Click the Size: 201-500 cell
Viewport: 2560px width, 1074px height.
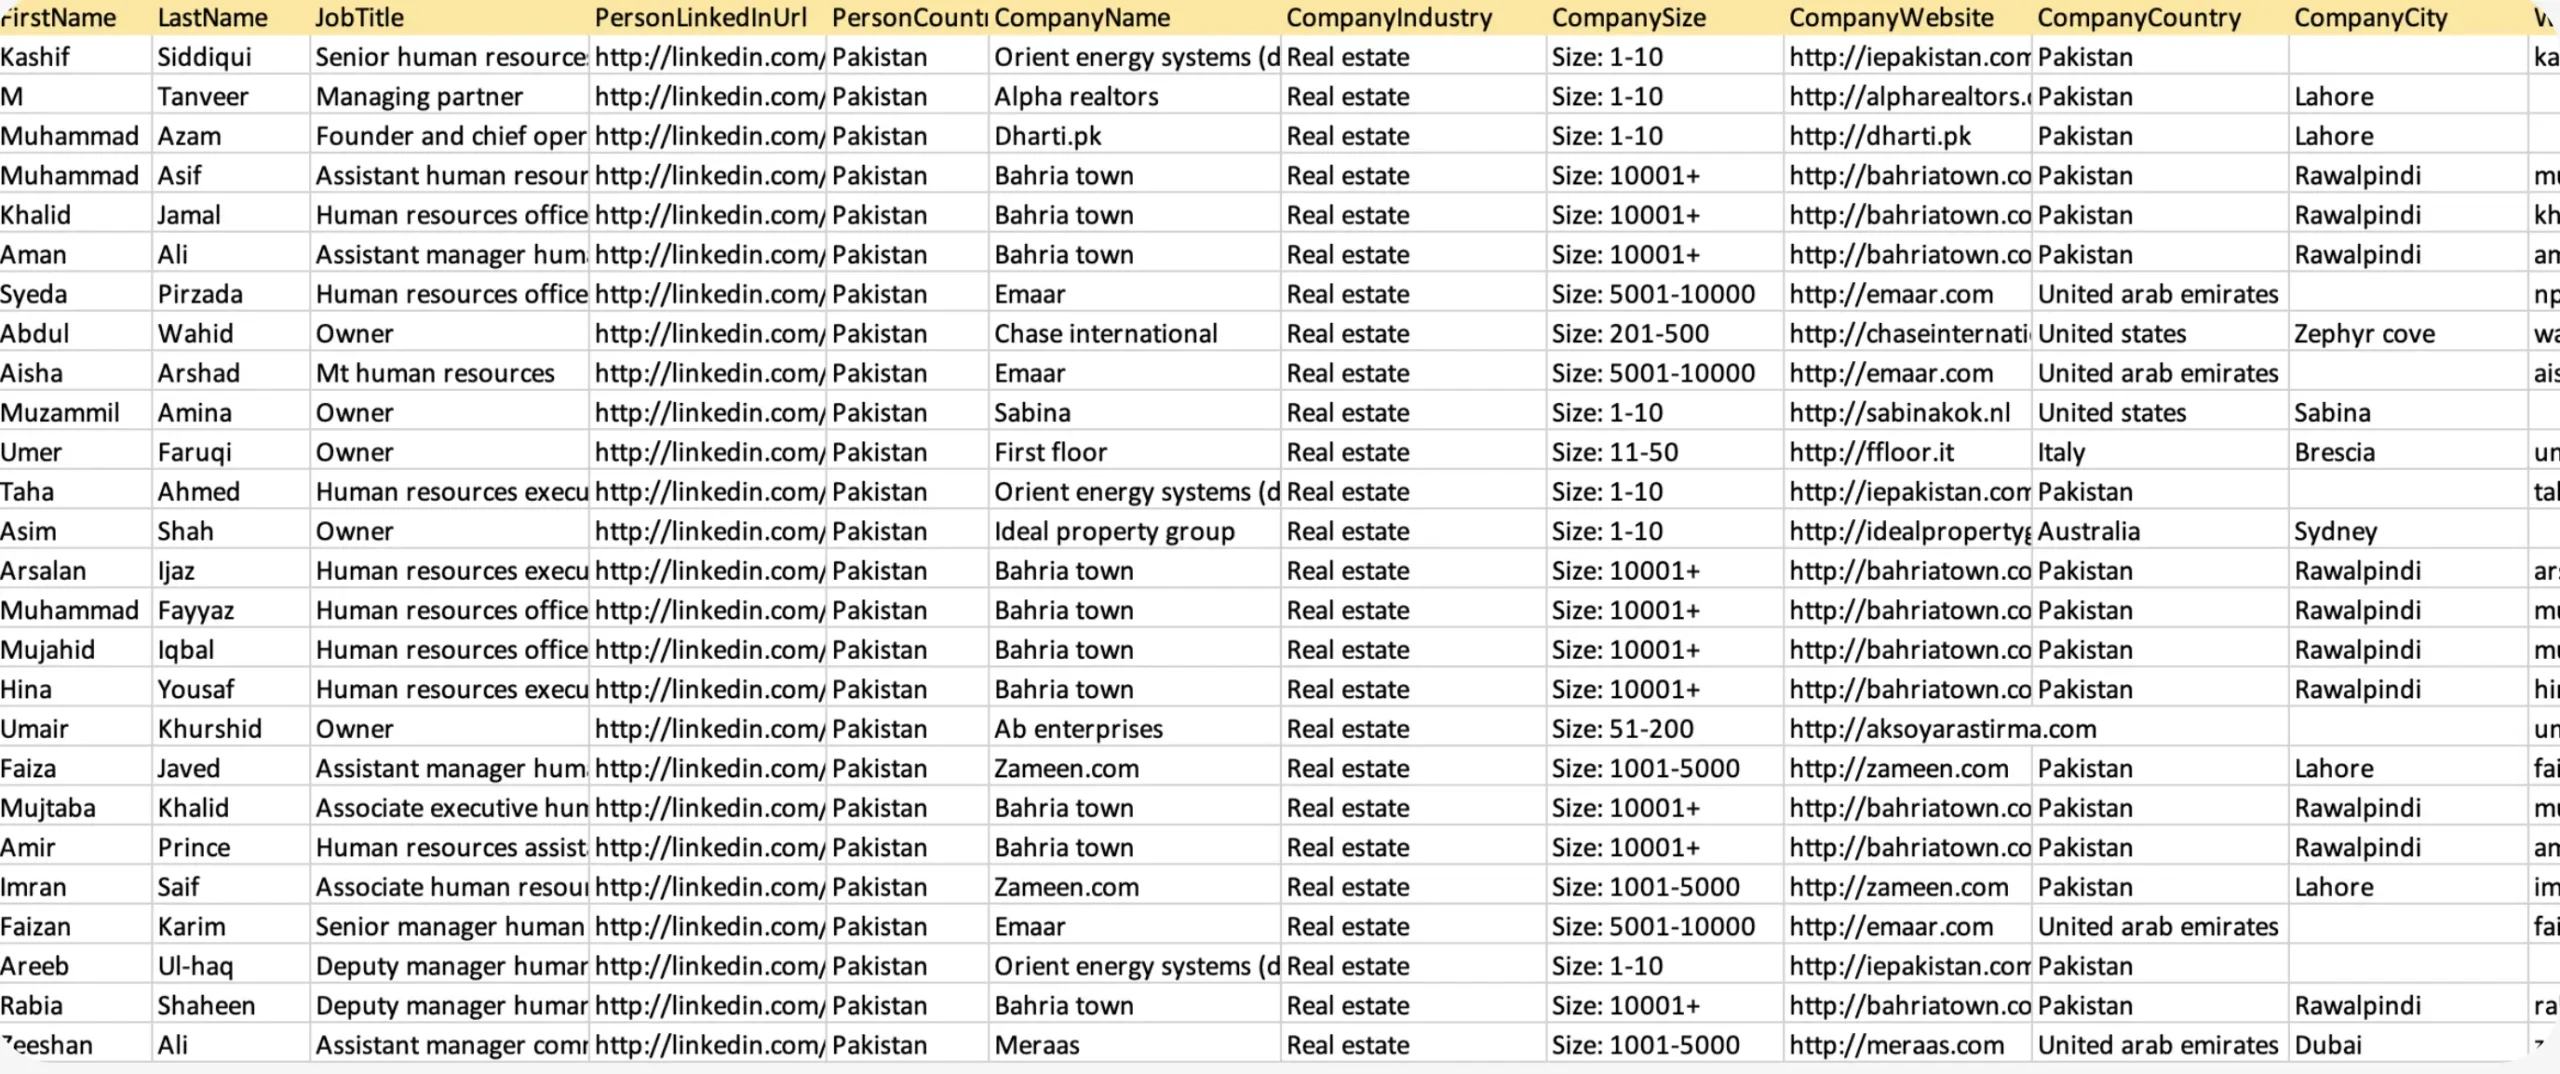click(1664, 333)
